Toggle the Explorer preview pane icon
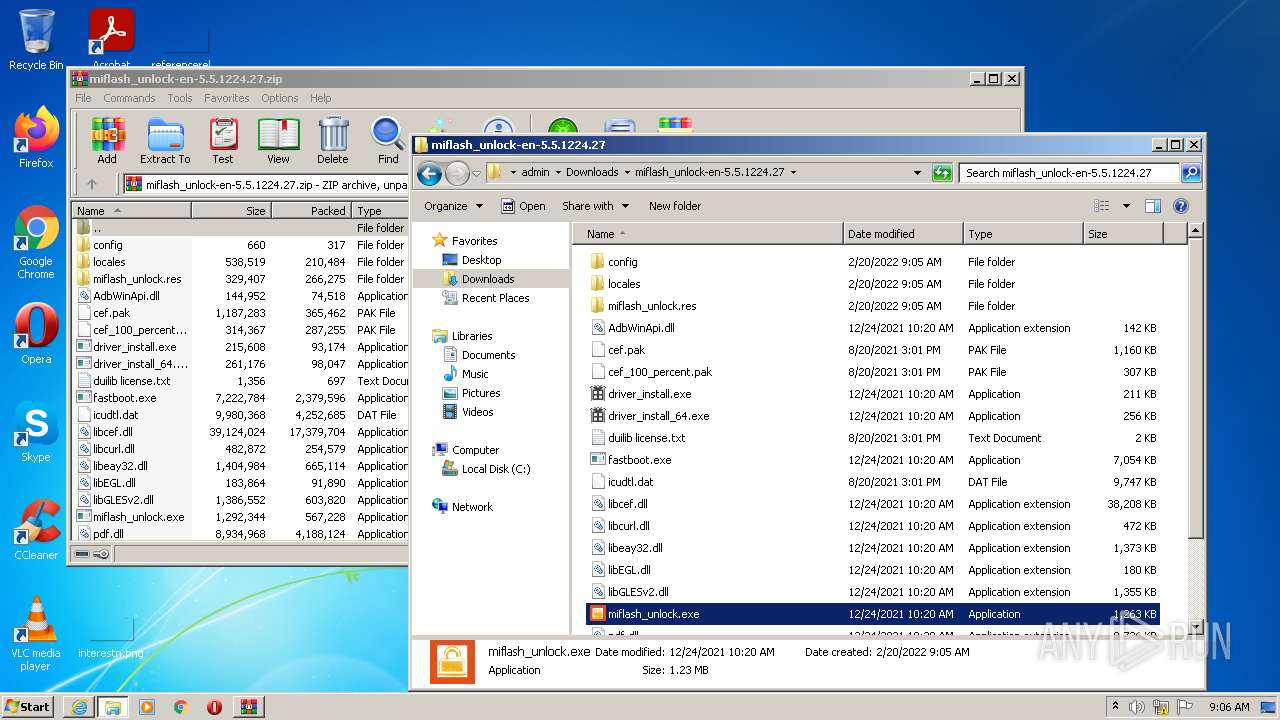This screenshot has width=1280, height=720. pos(1152,206)
